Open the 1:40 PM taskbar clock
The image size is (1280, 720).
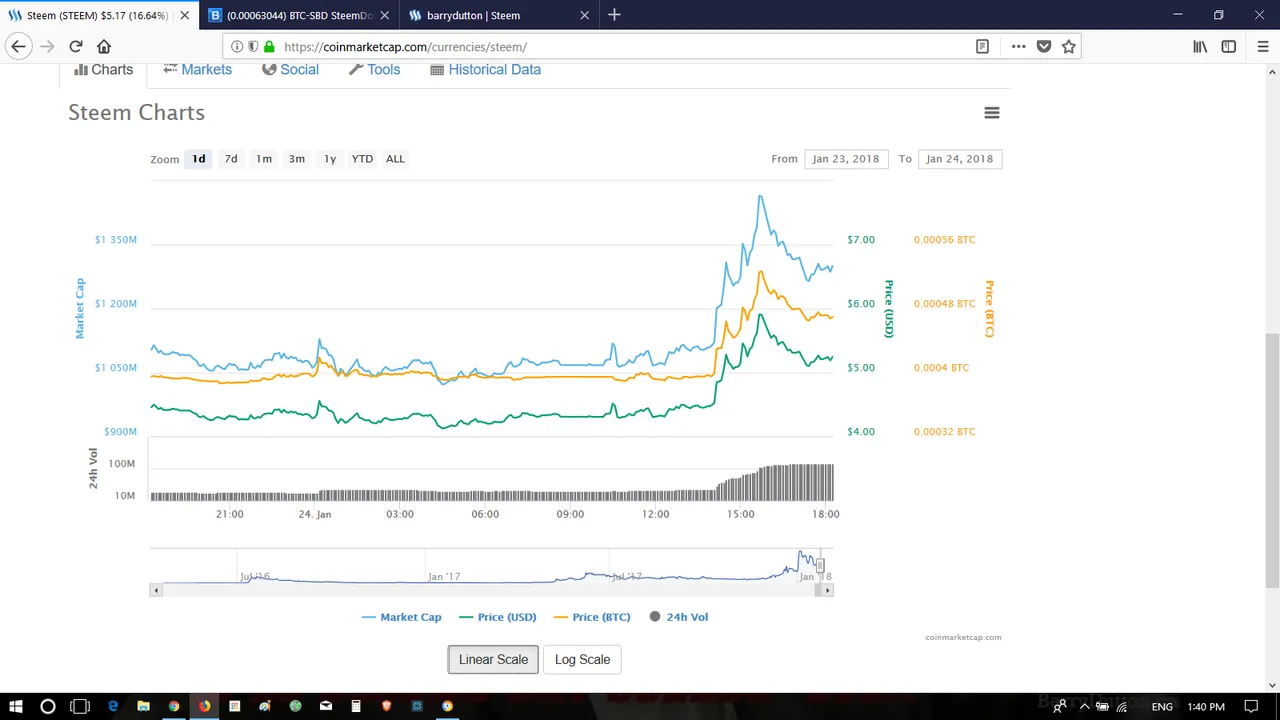[x=1206, y=706]
